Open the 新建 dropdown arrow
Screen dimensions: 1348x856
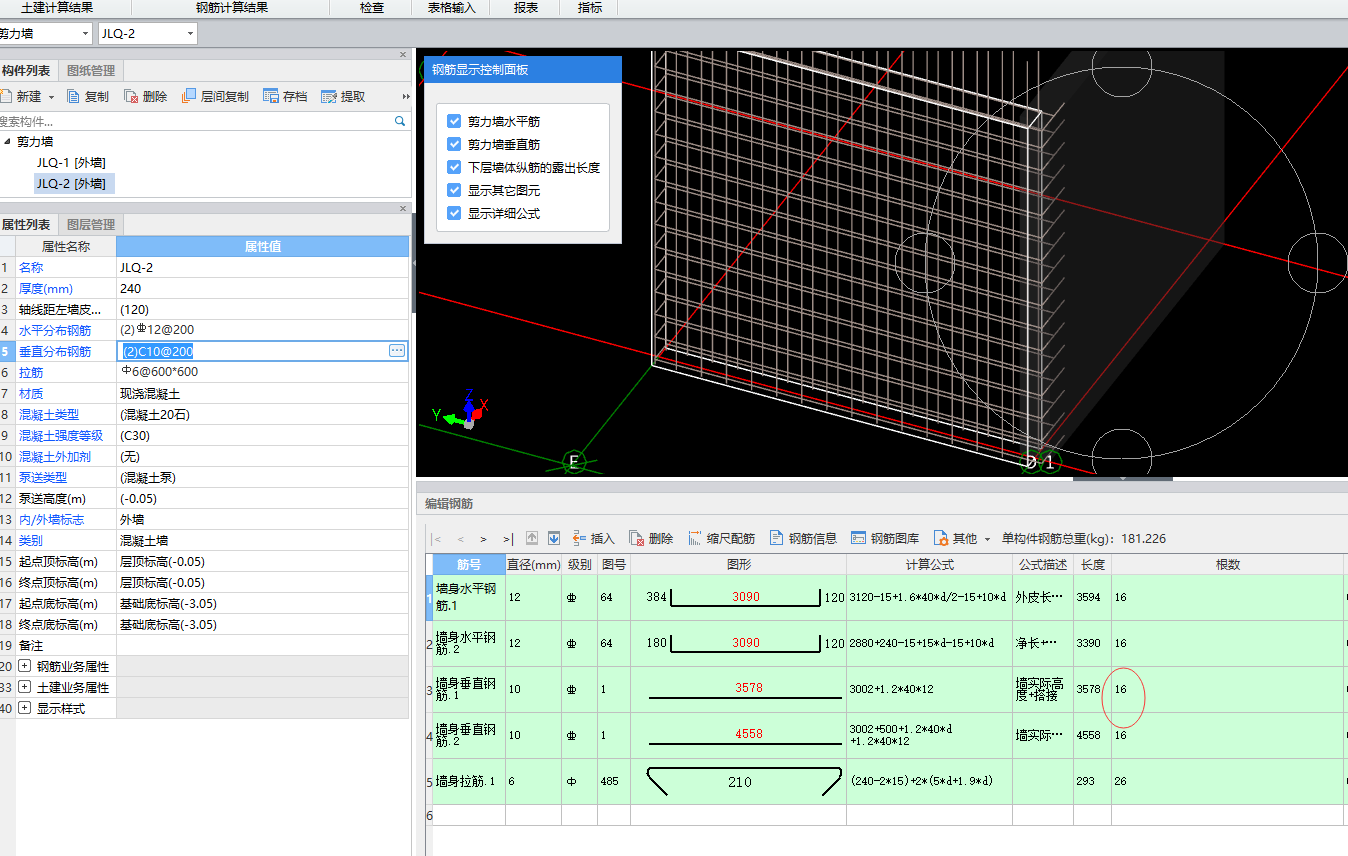pyautogui.click(x=51, y=98)
